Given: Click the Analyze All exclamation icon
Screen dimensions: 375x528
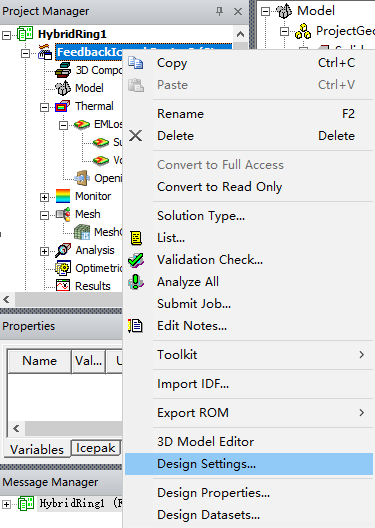Looking at the screenshot, I should coord(136,282).
